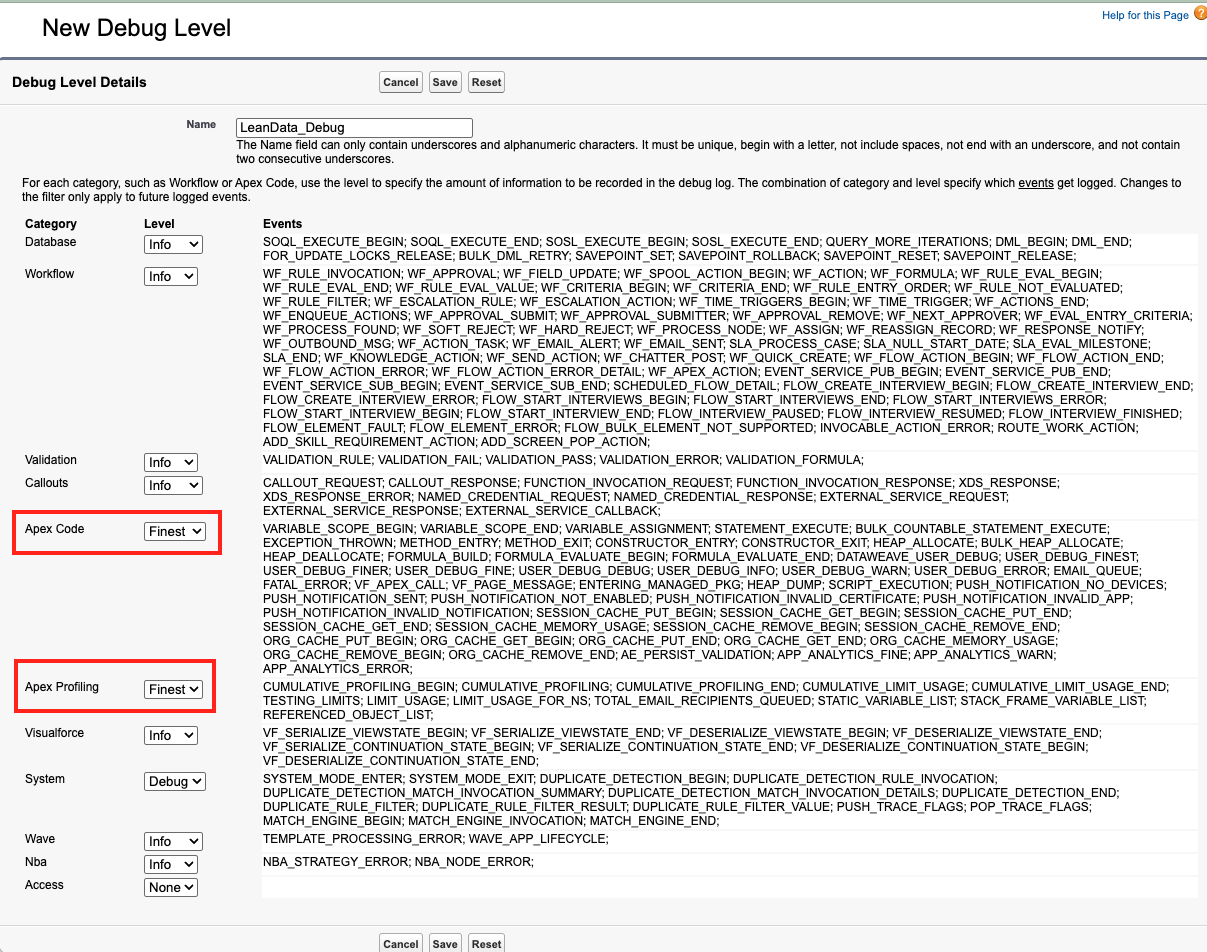Image resolution: width=1207 pixels, height=952 pixels.
Task: Open System level dropdown
Action: click(175, 781)
